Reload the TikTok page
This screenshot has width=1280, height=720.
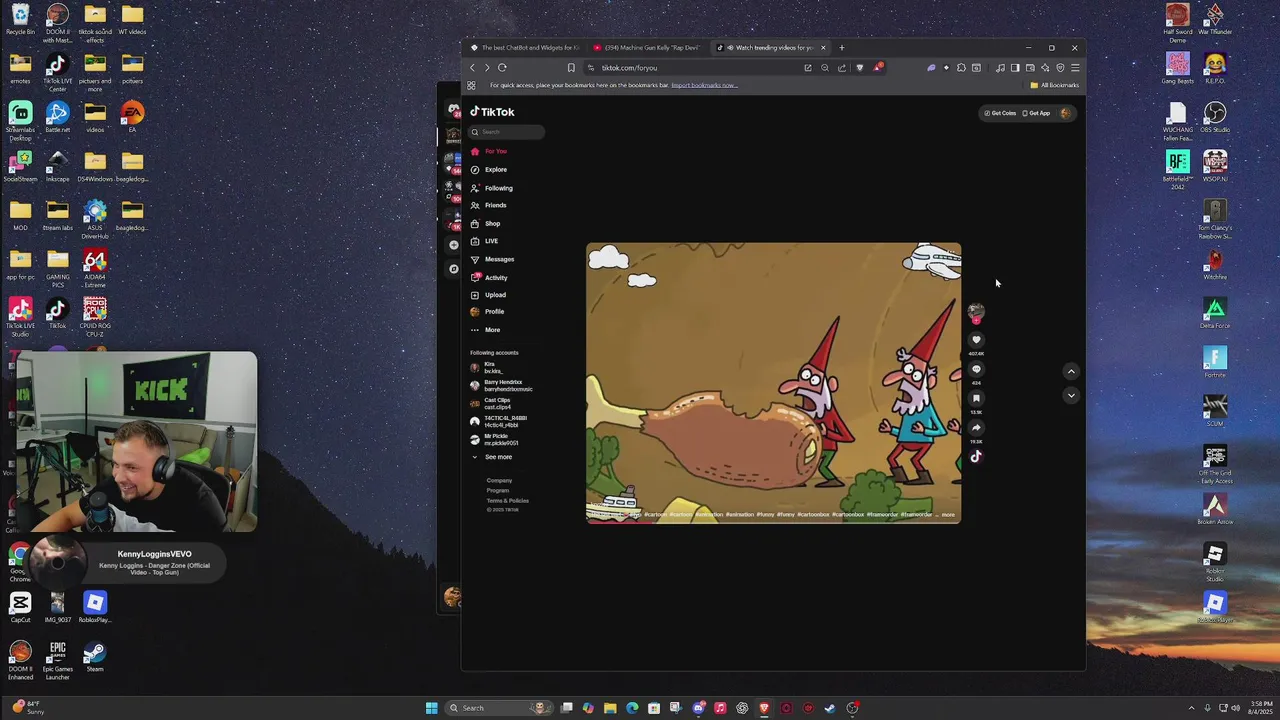(x=502, y=68)
